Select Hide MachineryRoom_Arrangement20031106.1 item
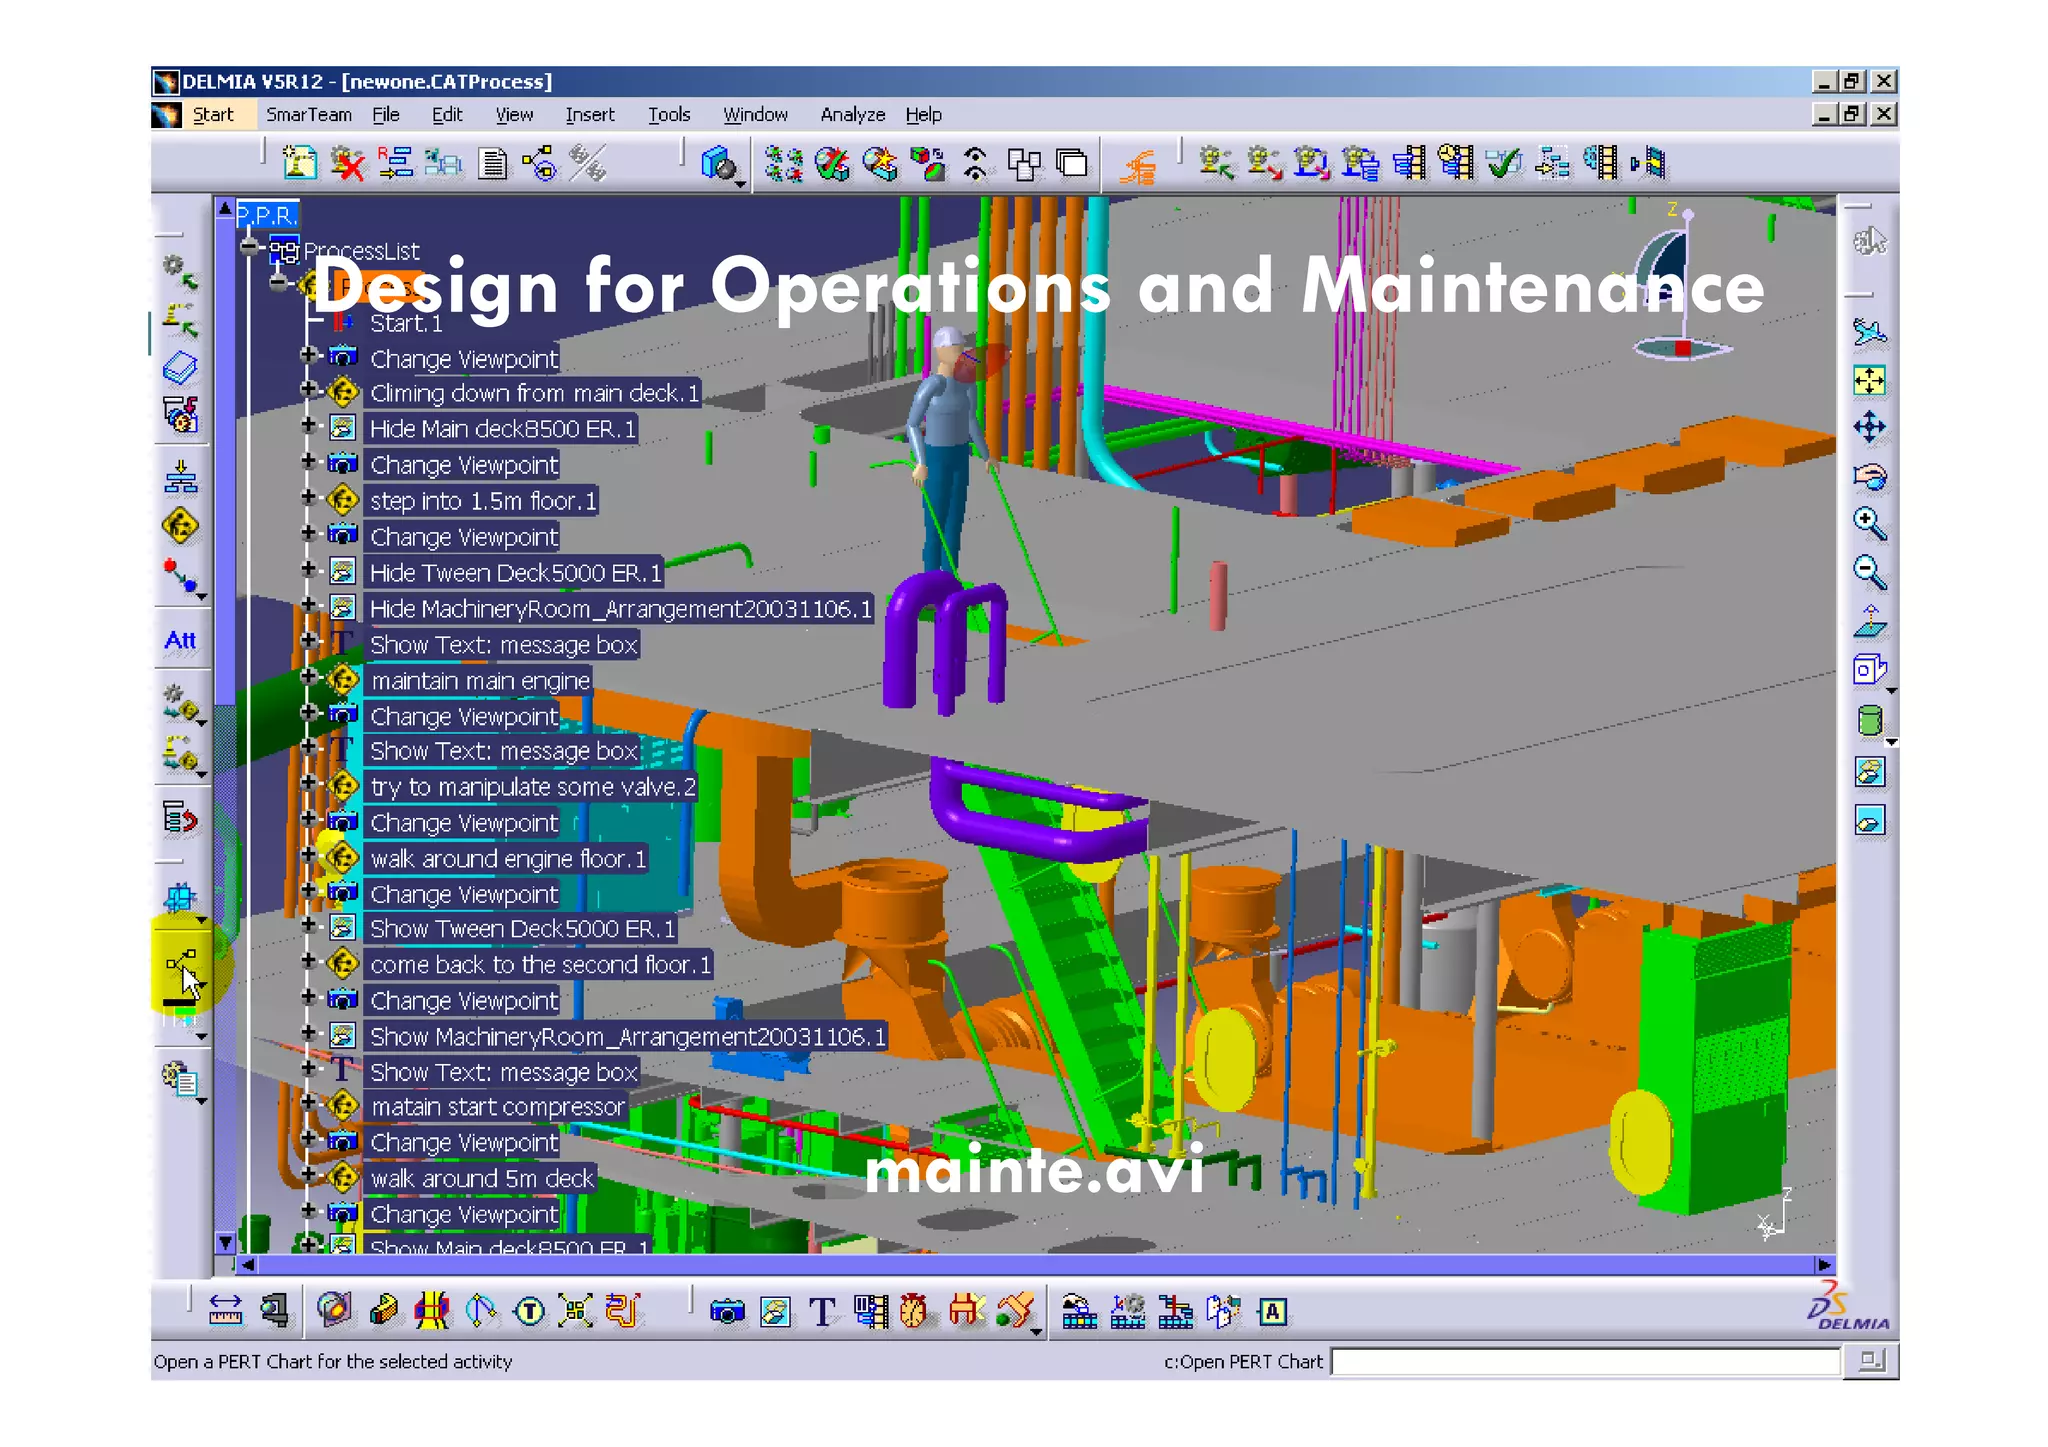The height and width of the screenshot is (1447, 2048). [x=620, y=609]
